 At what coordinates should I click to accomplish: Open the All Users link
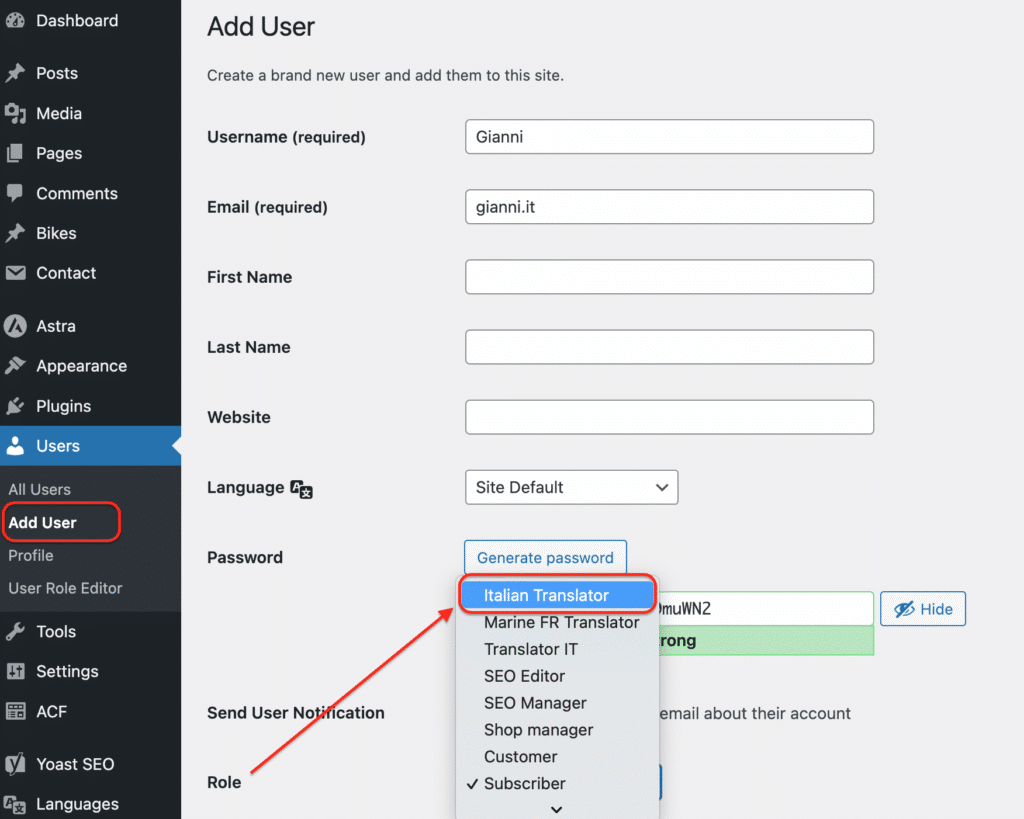(39, 489)
